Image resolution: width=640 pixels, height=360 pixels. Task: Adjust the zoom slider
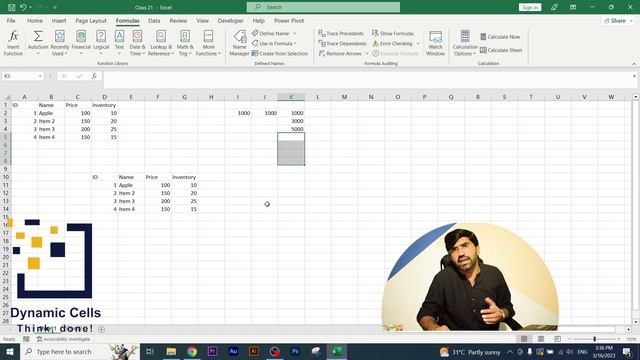tap(594, 339)
